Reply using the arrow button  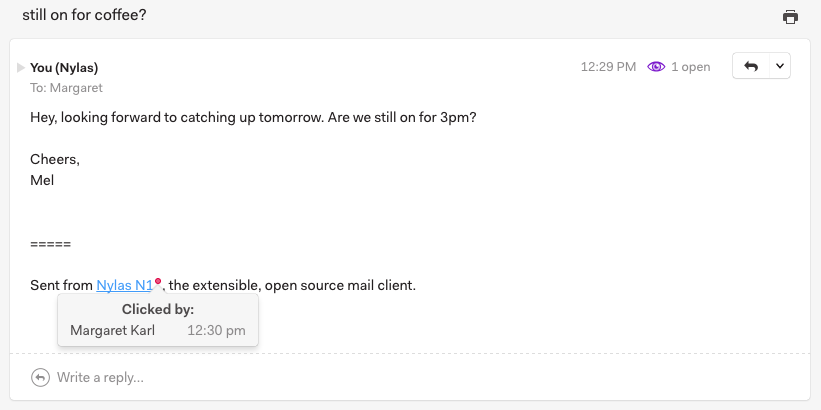[751, 66]
